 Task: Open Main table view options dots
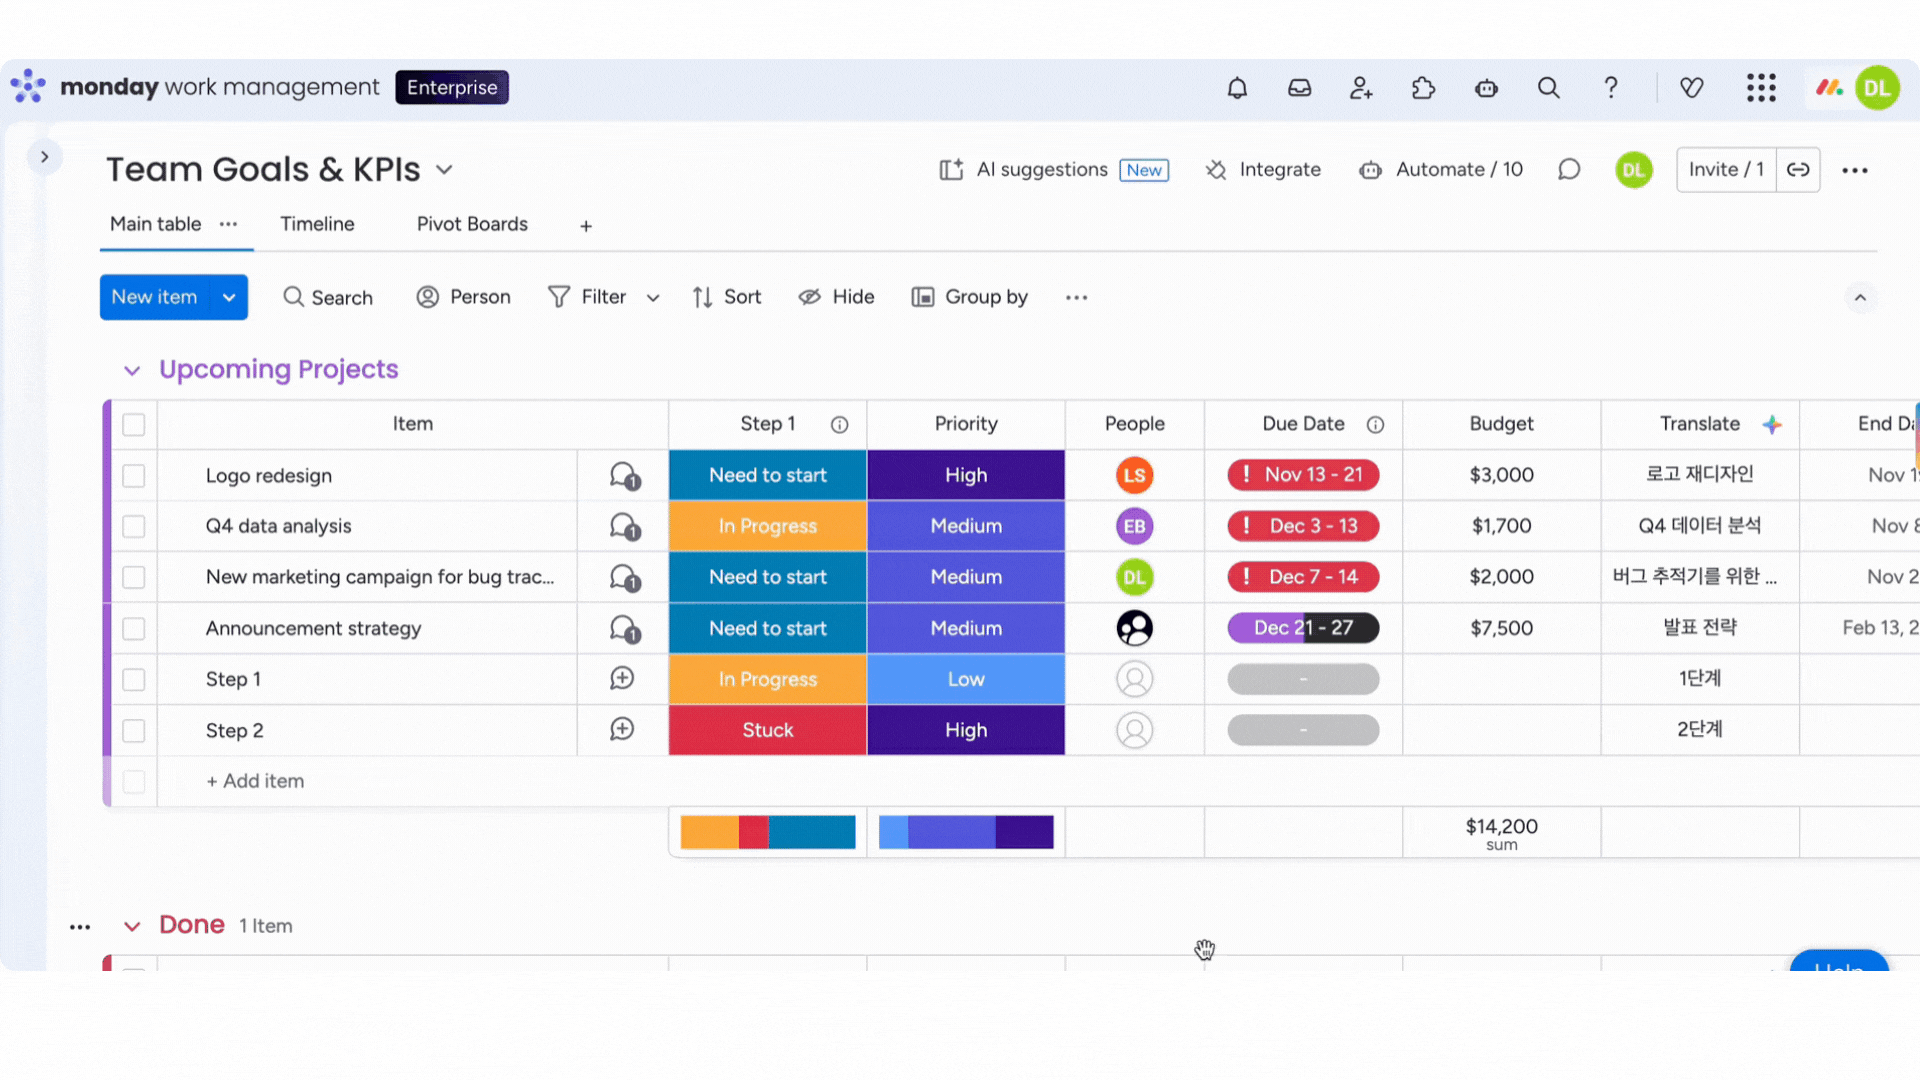(228, 224)
